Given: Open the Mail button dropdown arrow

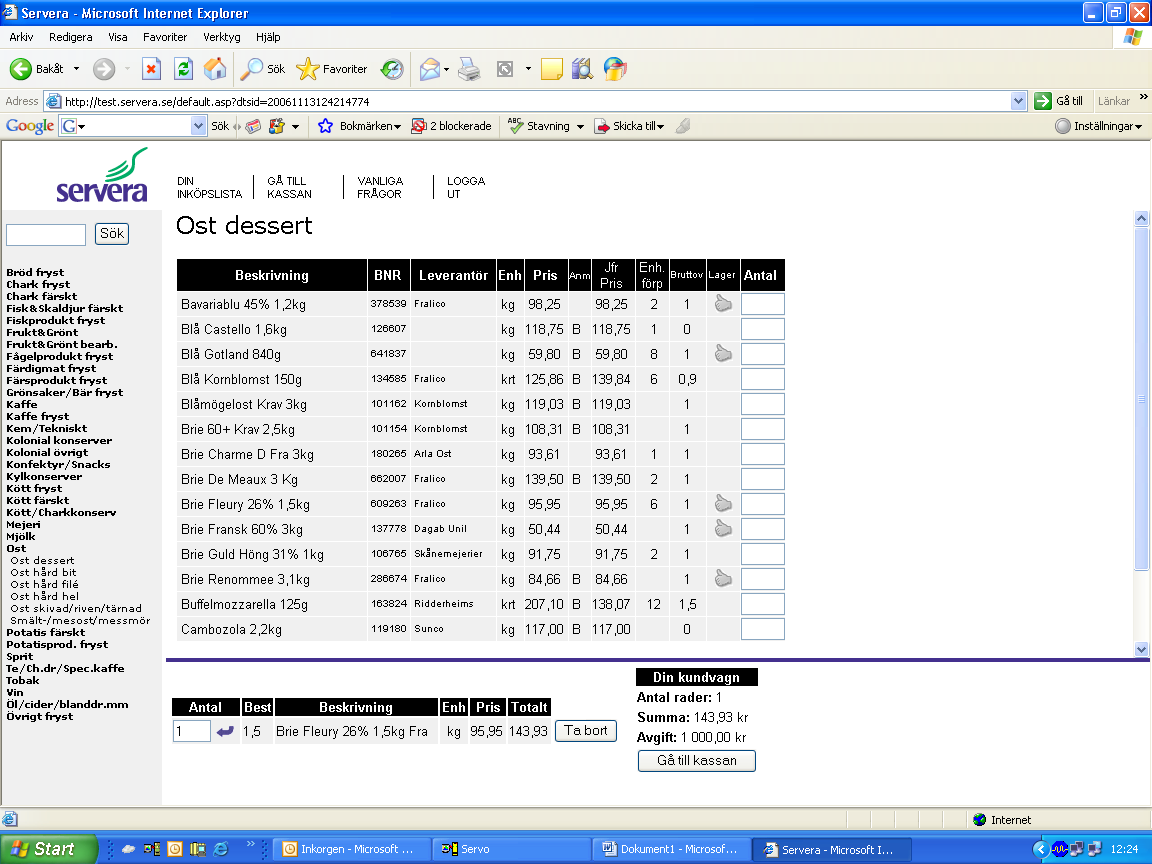Looking at the screenshot, I should click(446, 70).
